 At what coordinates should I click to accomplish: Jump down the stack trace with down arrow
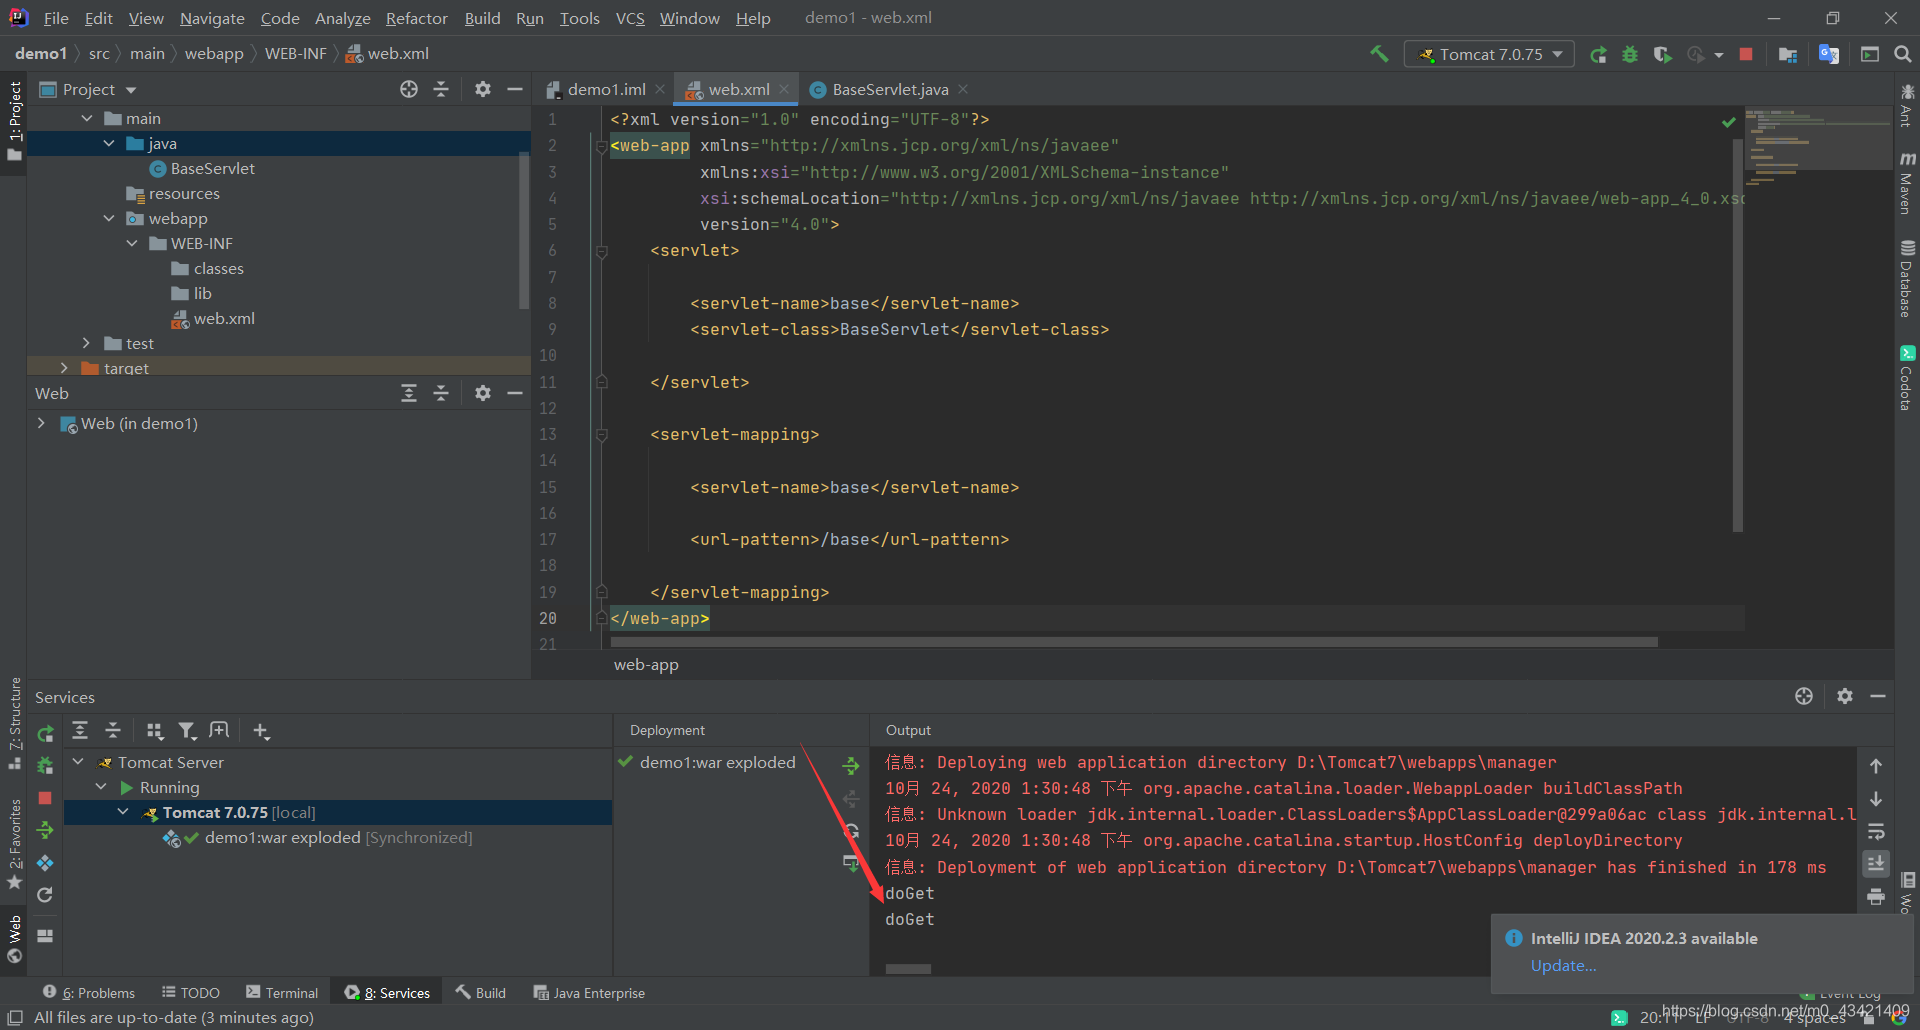pyautogui.click(x=1876, y=799)
